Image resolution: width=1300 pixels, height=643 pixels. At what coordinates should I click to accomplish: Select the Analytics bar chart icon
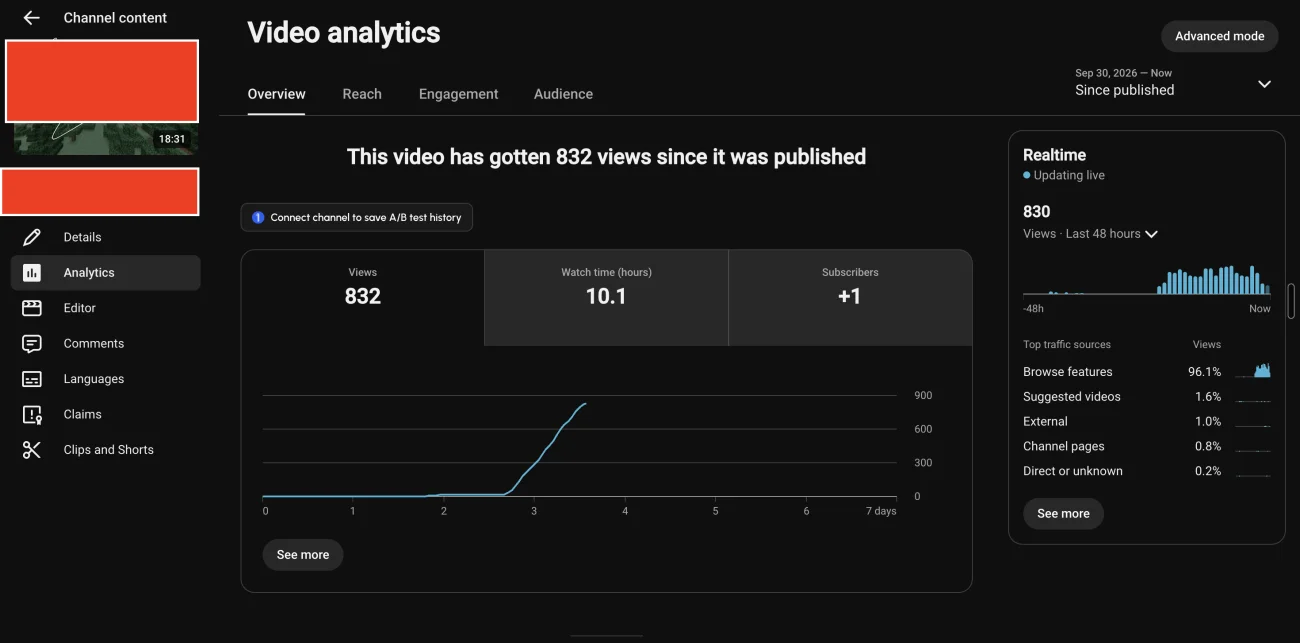tap(32, 272)
